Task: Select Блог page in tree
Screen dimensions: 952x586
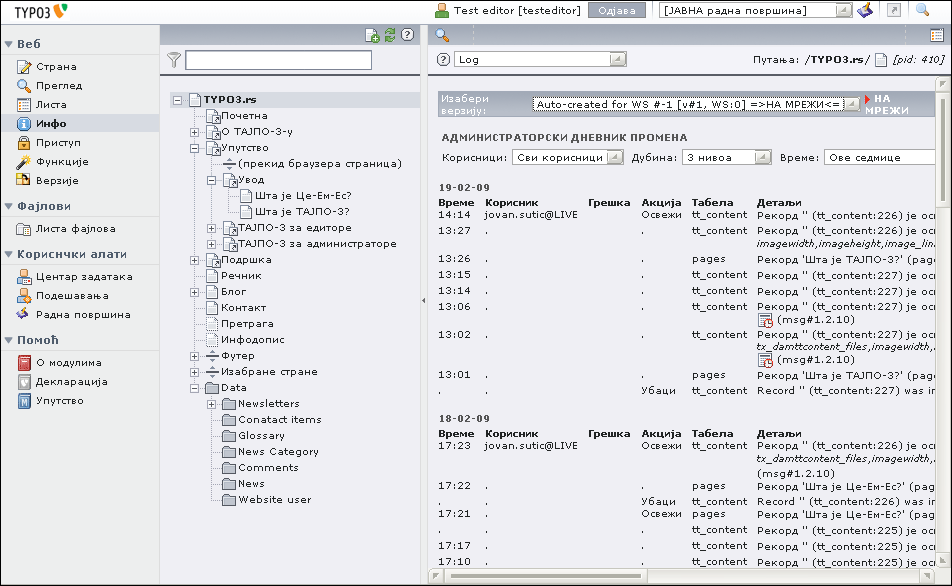Action: pyautogui.click(x=233, y=292)
